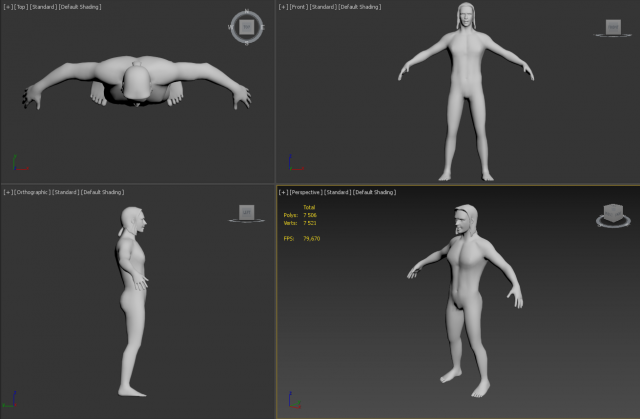
Task: Open the [Orthographic] view label menu
Action: coord(32,192)
